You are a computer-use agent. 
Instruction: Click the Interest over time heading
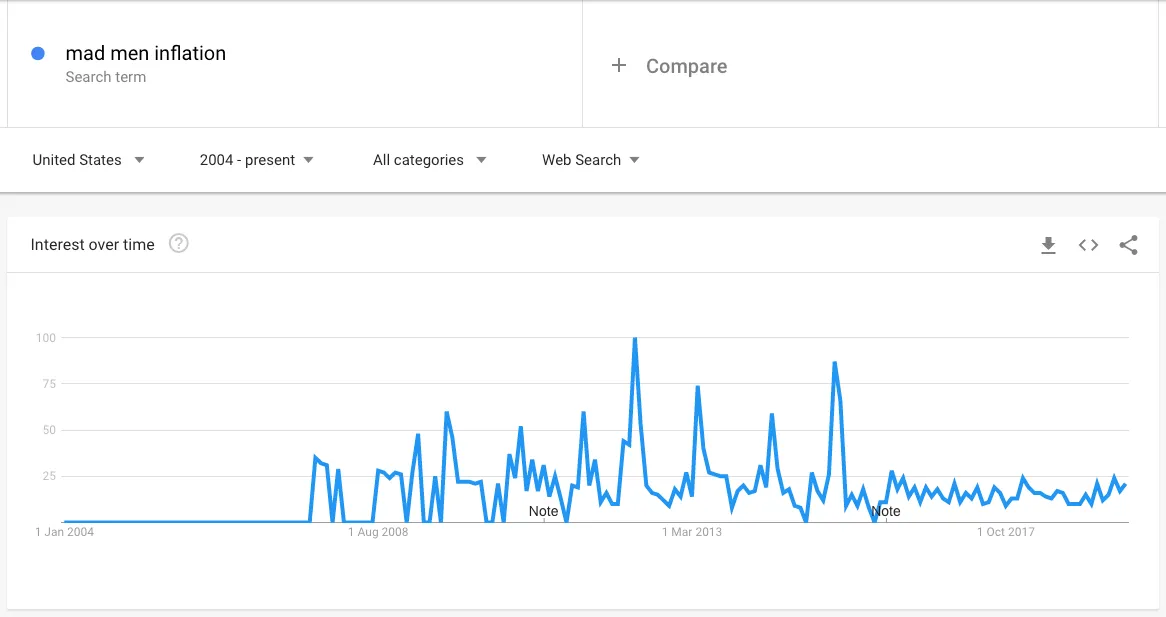tap(92, 245)
